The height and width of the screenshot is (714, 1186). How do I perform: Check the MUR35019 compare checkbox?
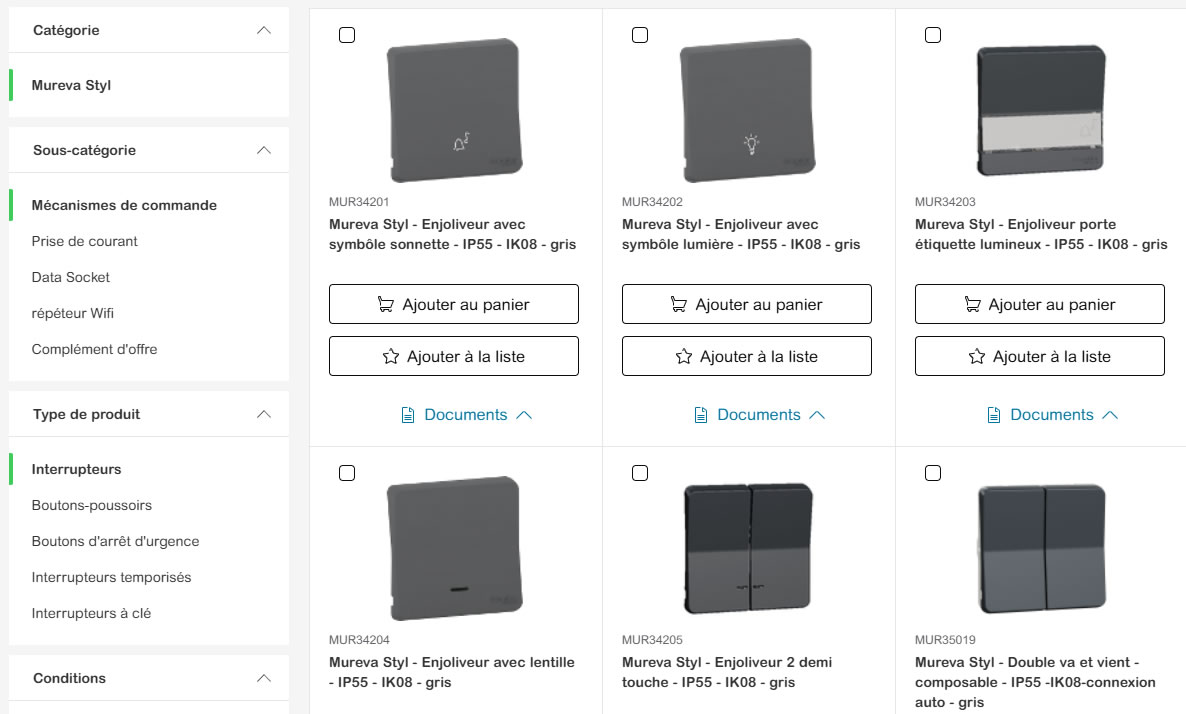(x=933, y=473)
